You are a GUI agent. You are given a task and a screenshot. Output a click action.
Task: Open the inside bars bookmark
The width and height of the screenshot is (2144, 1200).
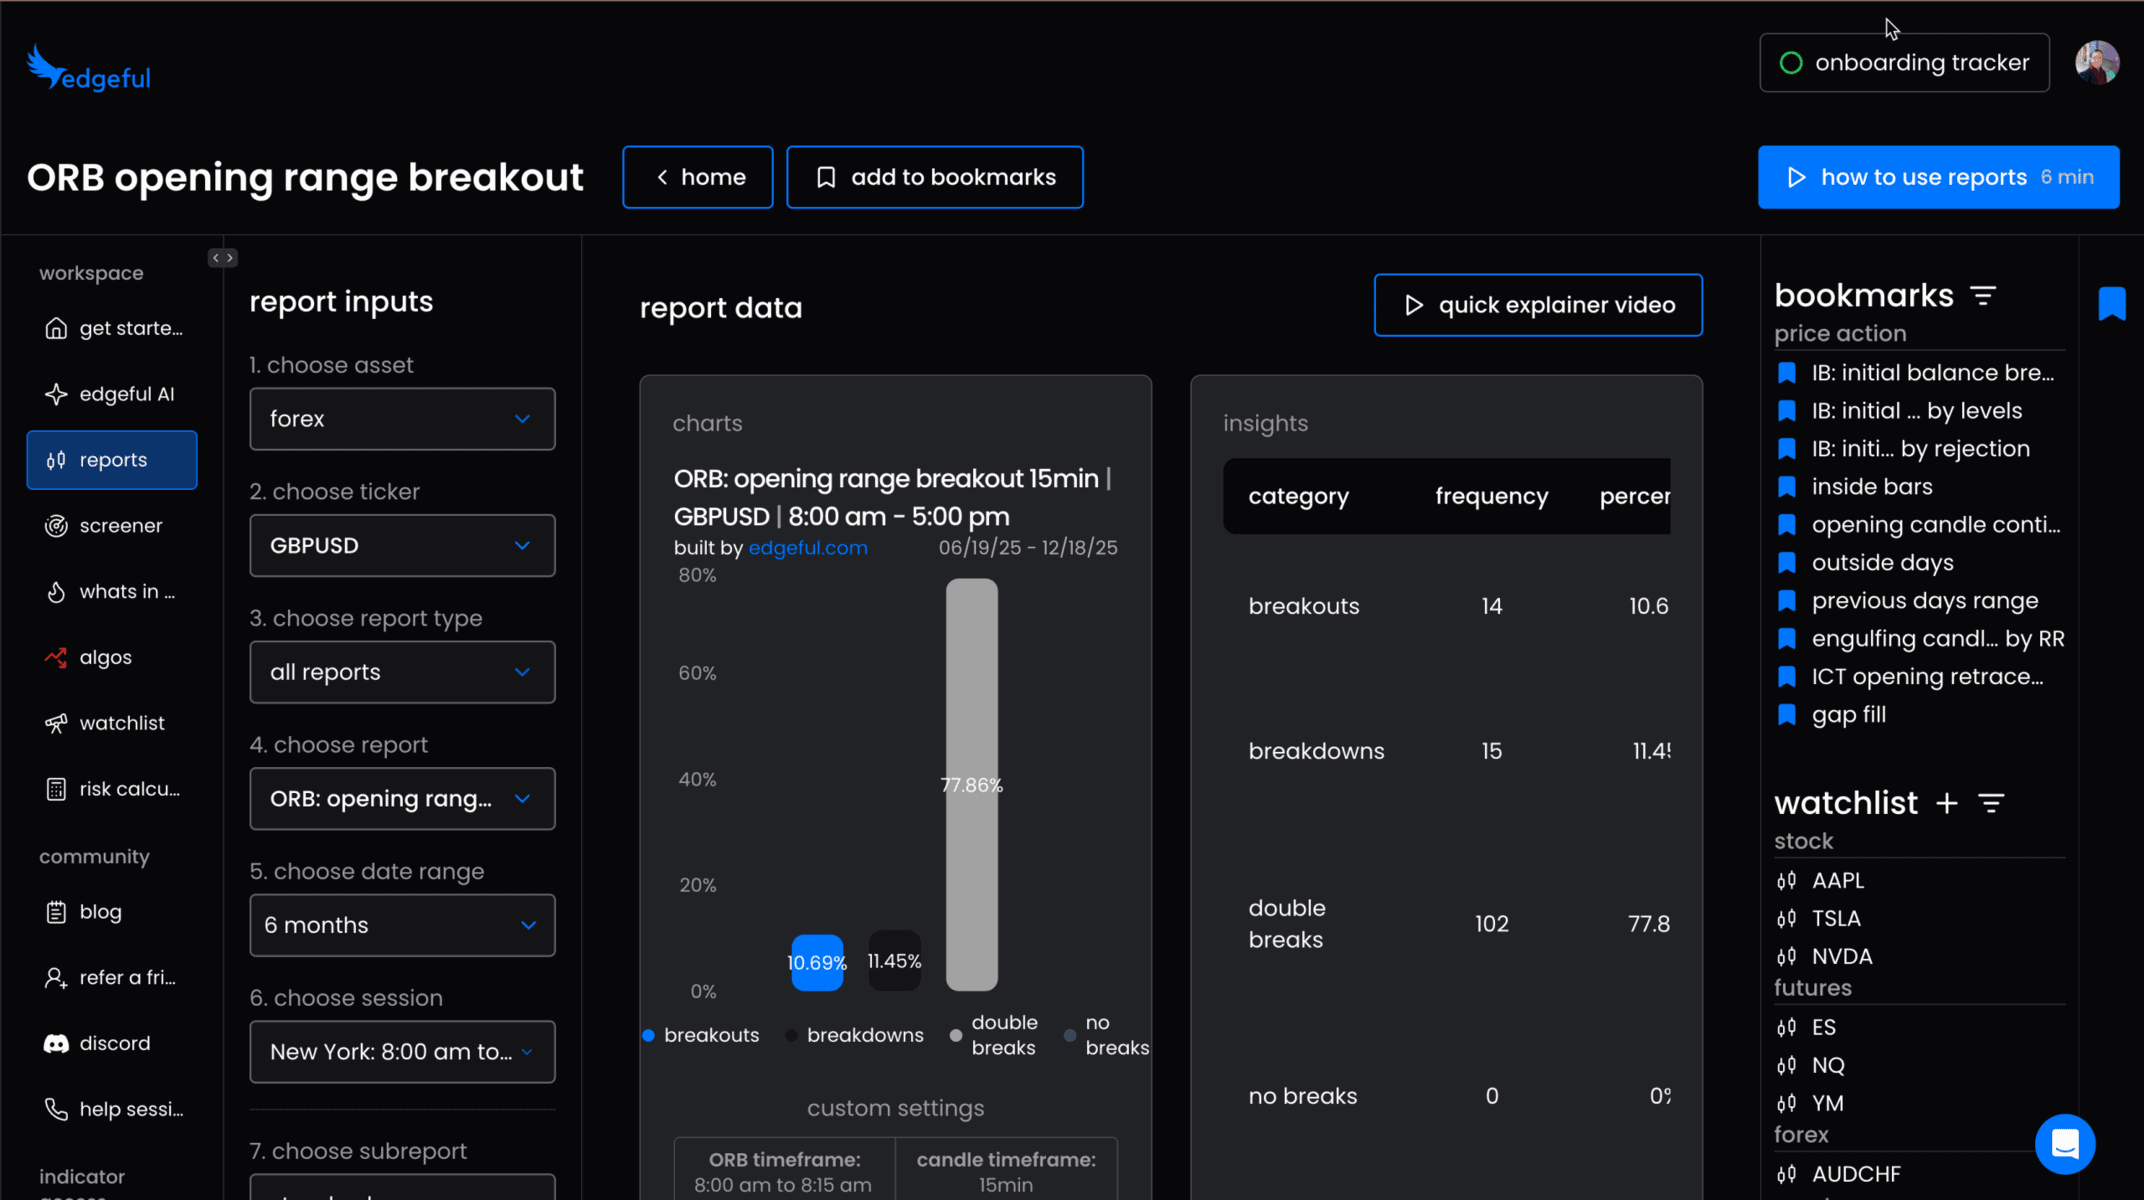click(x=1871, y=487)
